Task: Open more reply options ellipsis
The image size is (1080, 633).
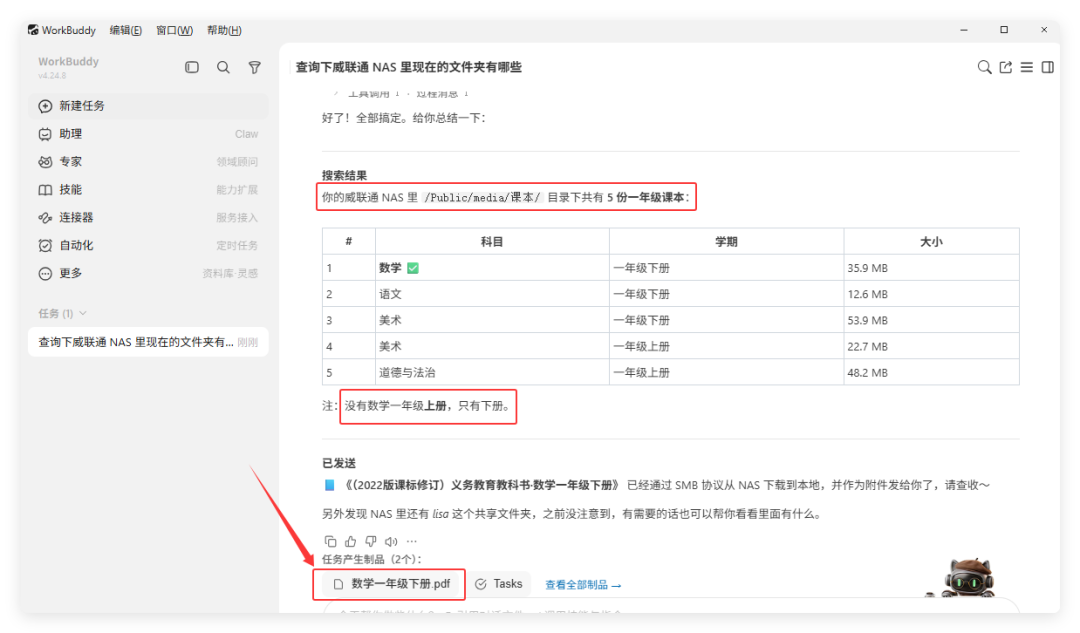Action: pos(412,541)
